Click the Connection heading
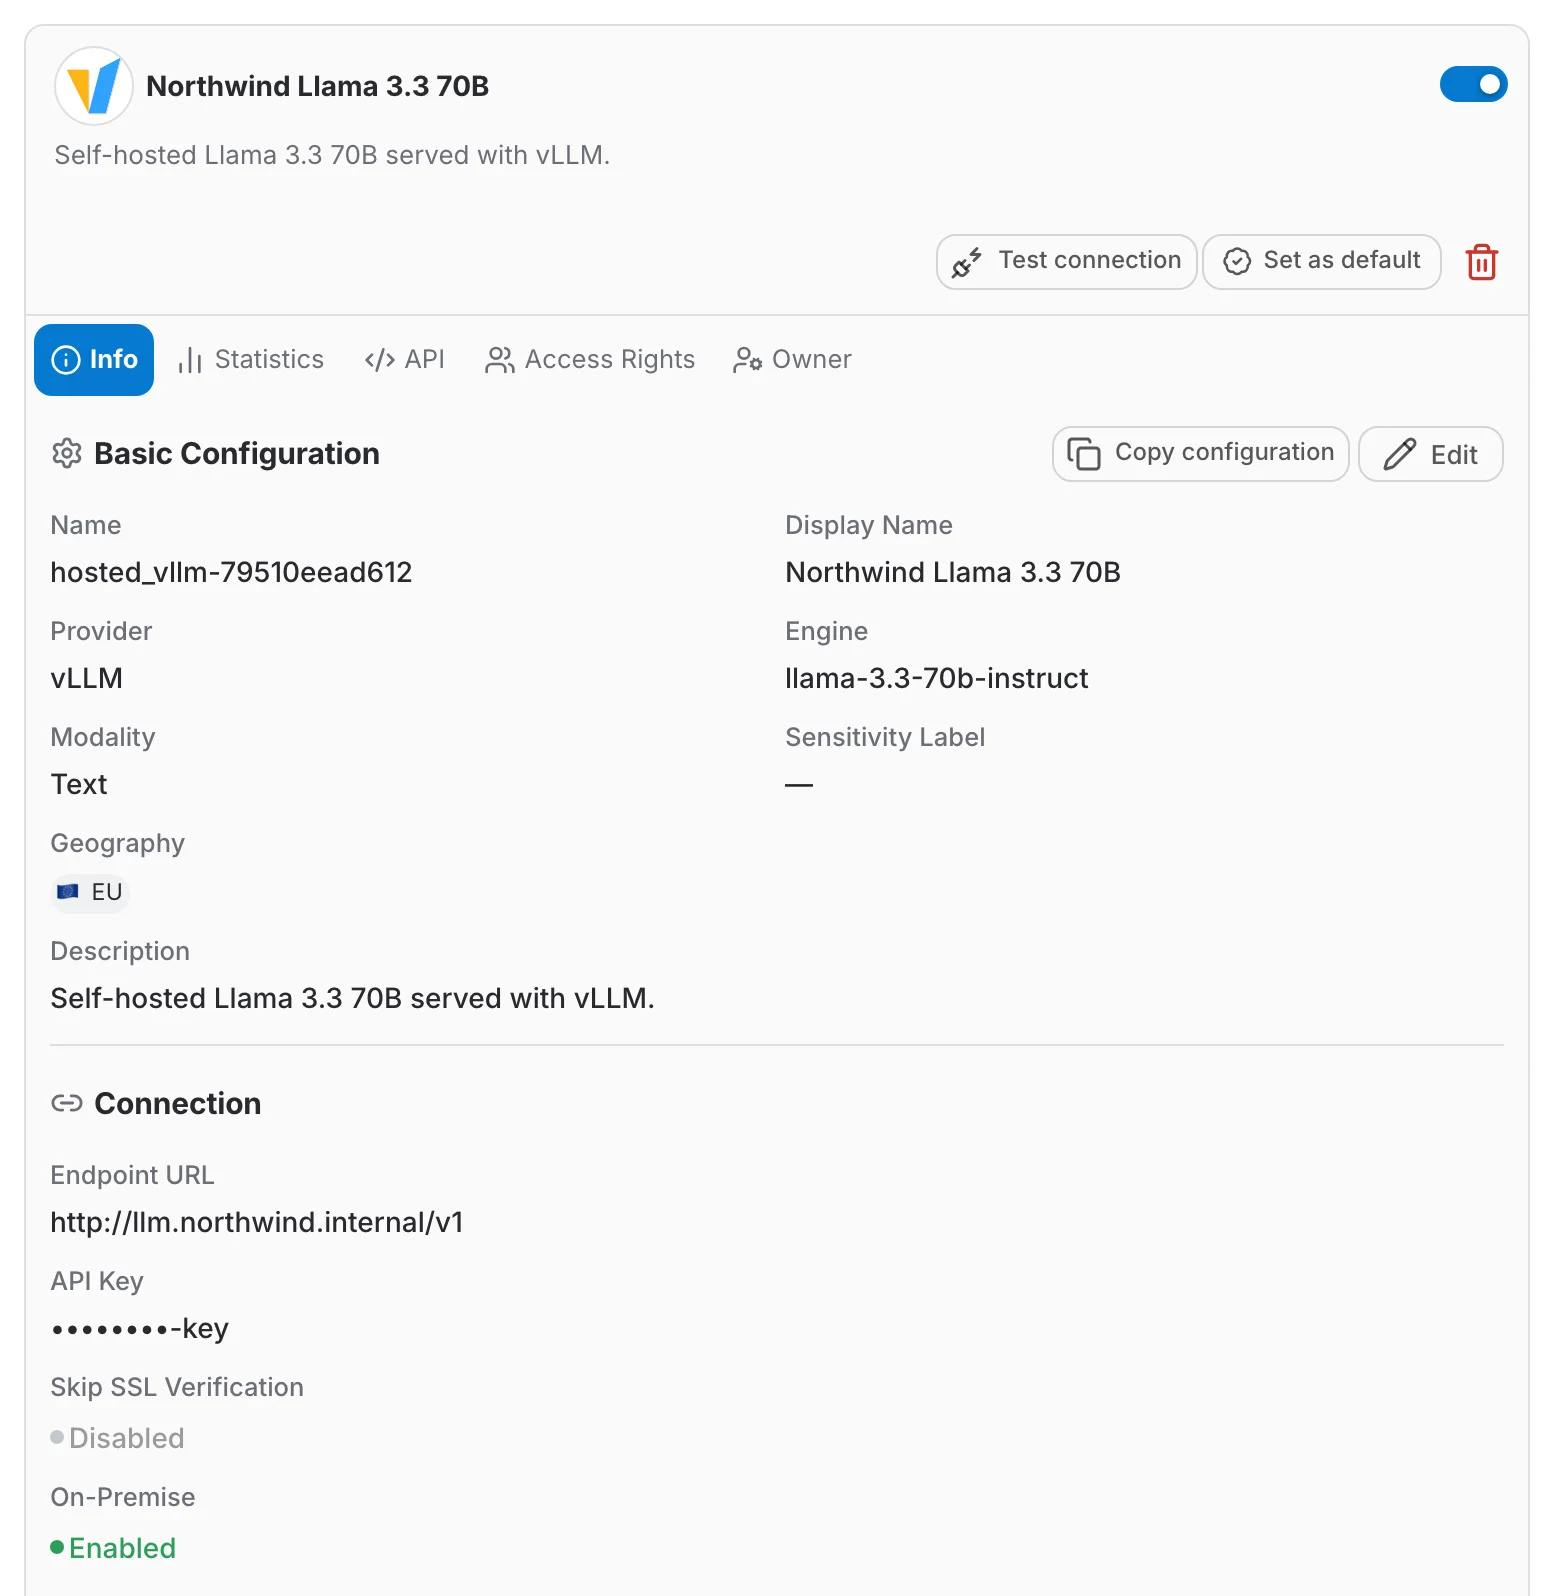The width and height of the screenshot is (1554, 1596). [178, 1104]
